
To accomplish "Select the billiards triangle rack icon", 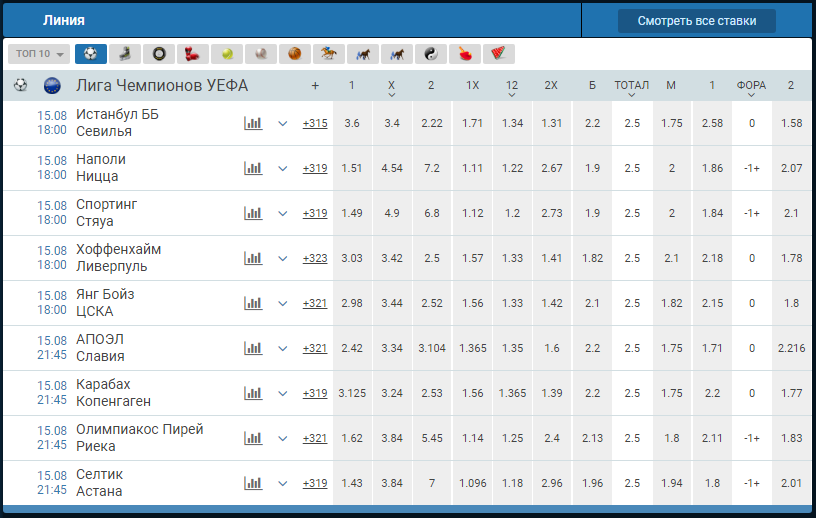I will (x=499, y=54).
